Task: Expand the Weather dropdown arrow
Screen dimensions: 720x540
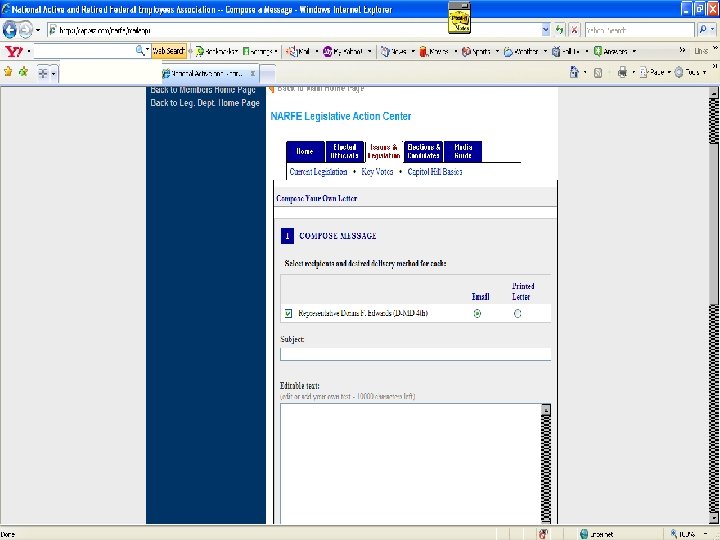Action: click(x=545, y=51)
